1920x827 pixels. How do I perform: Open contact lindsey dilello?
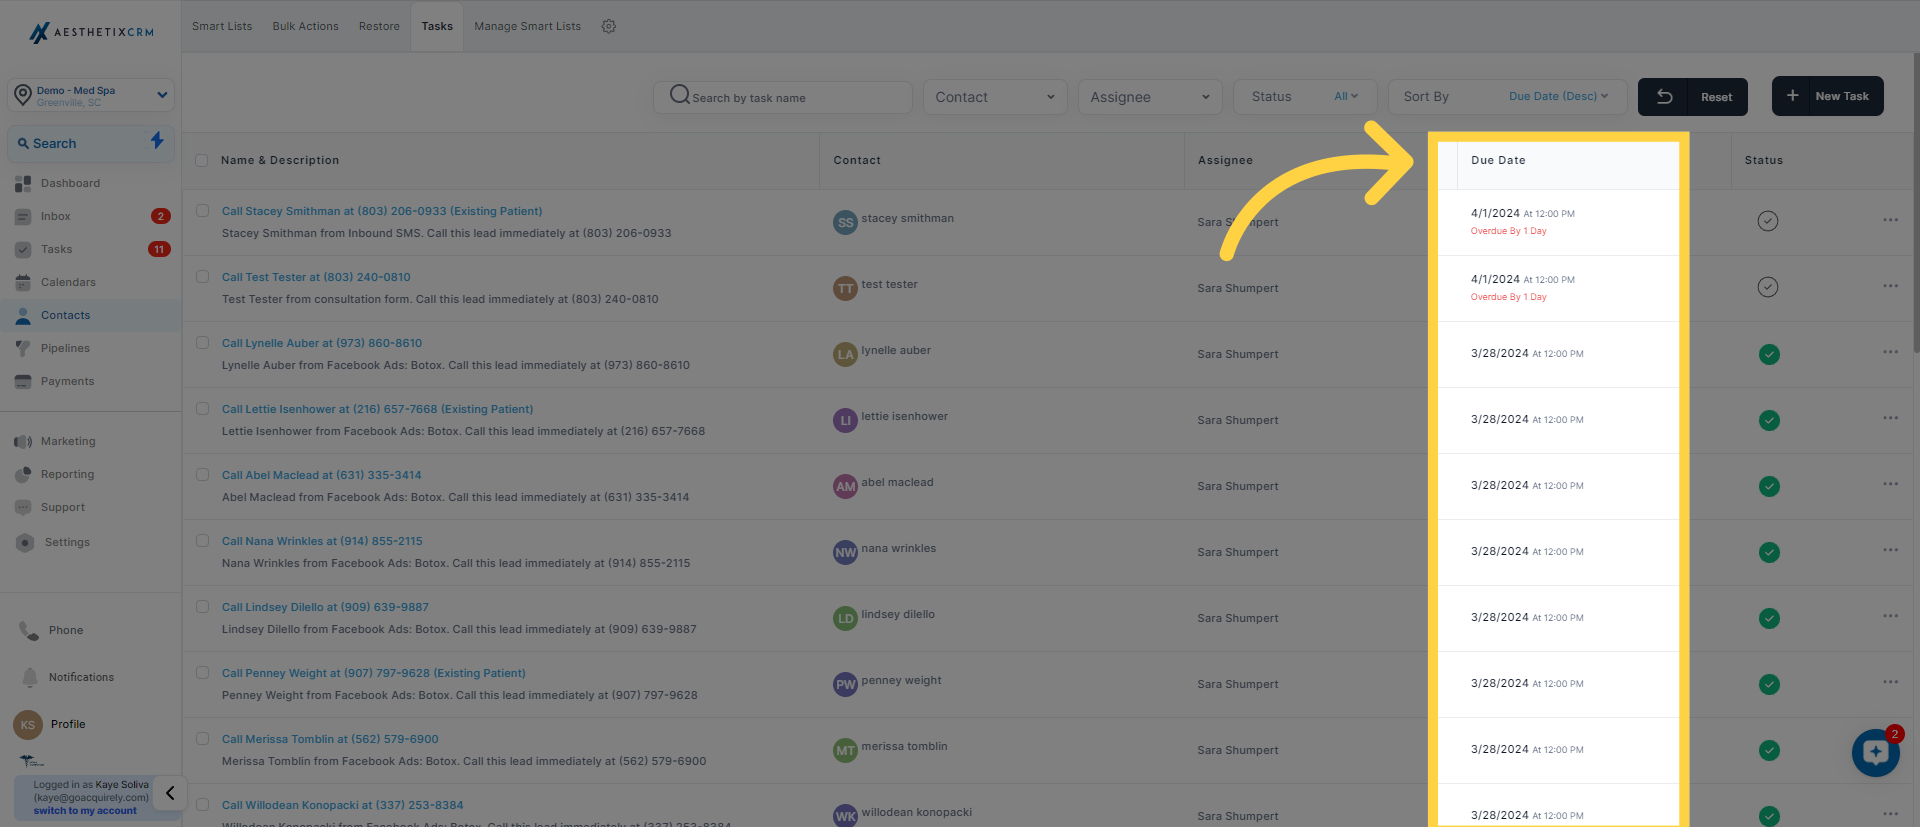coord(898,614)
